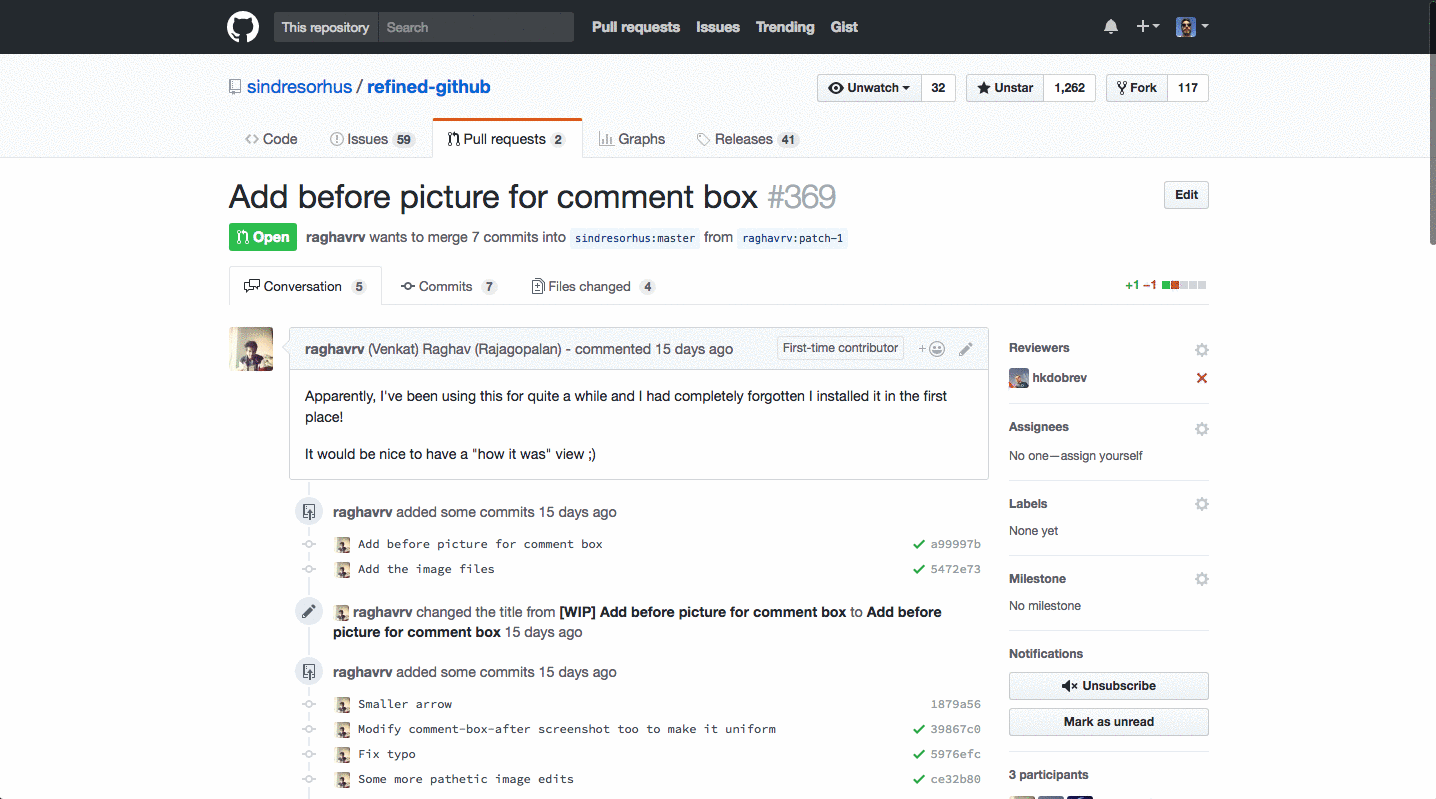Open the 1,262 stargazers count

click(1070, 88)
